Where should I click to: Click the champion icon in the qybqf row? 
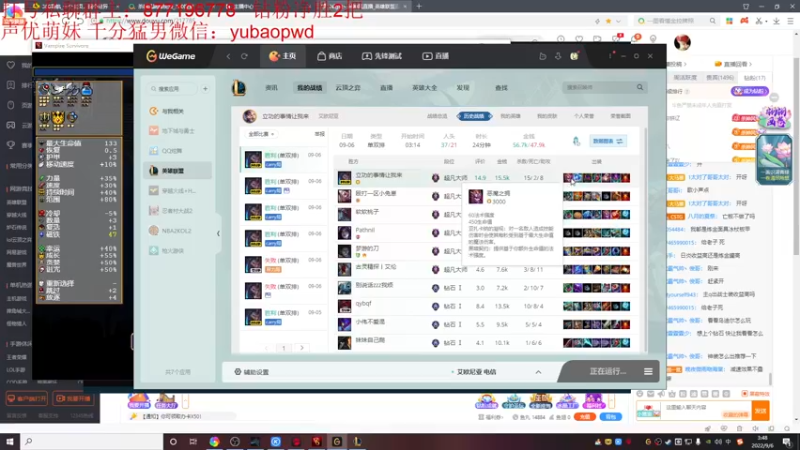[344, 306]
